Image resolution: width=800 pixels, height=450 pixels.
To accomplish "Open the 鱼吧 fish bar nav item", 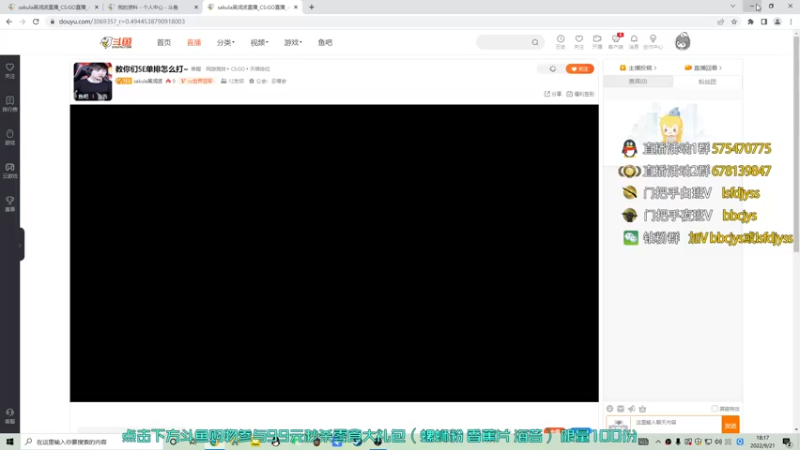I will pyautogui.click(x=325, y=42).
